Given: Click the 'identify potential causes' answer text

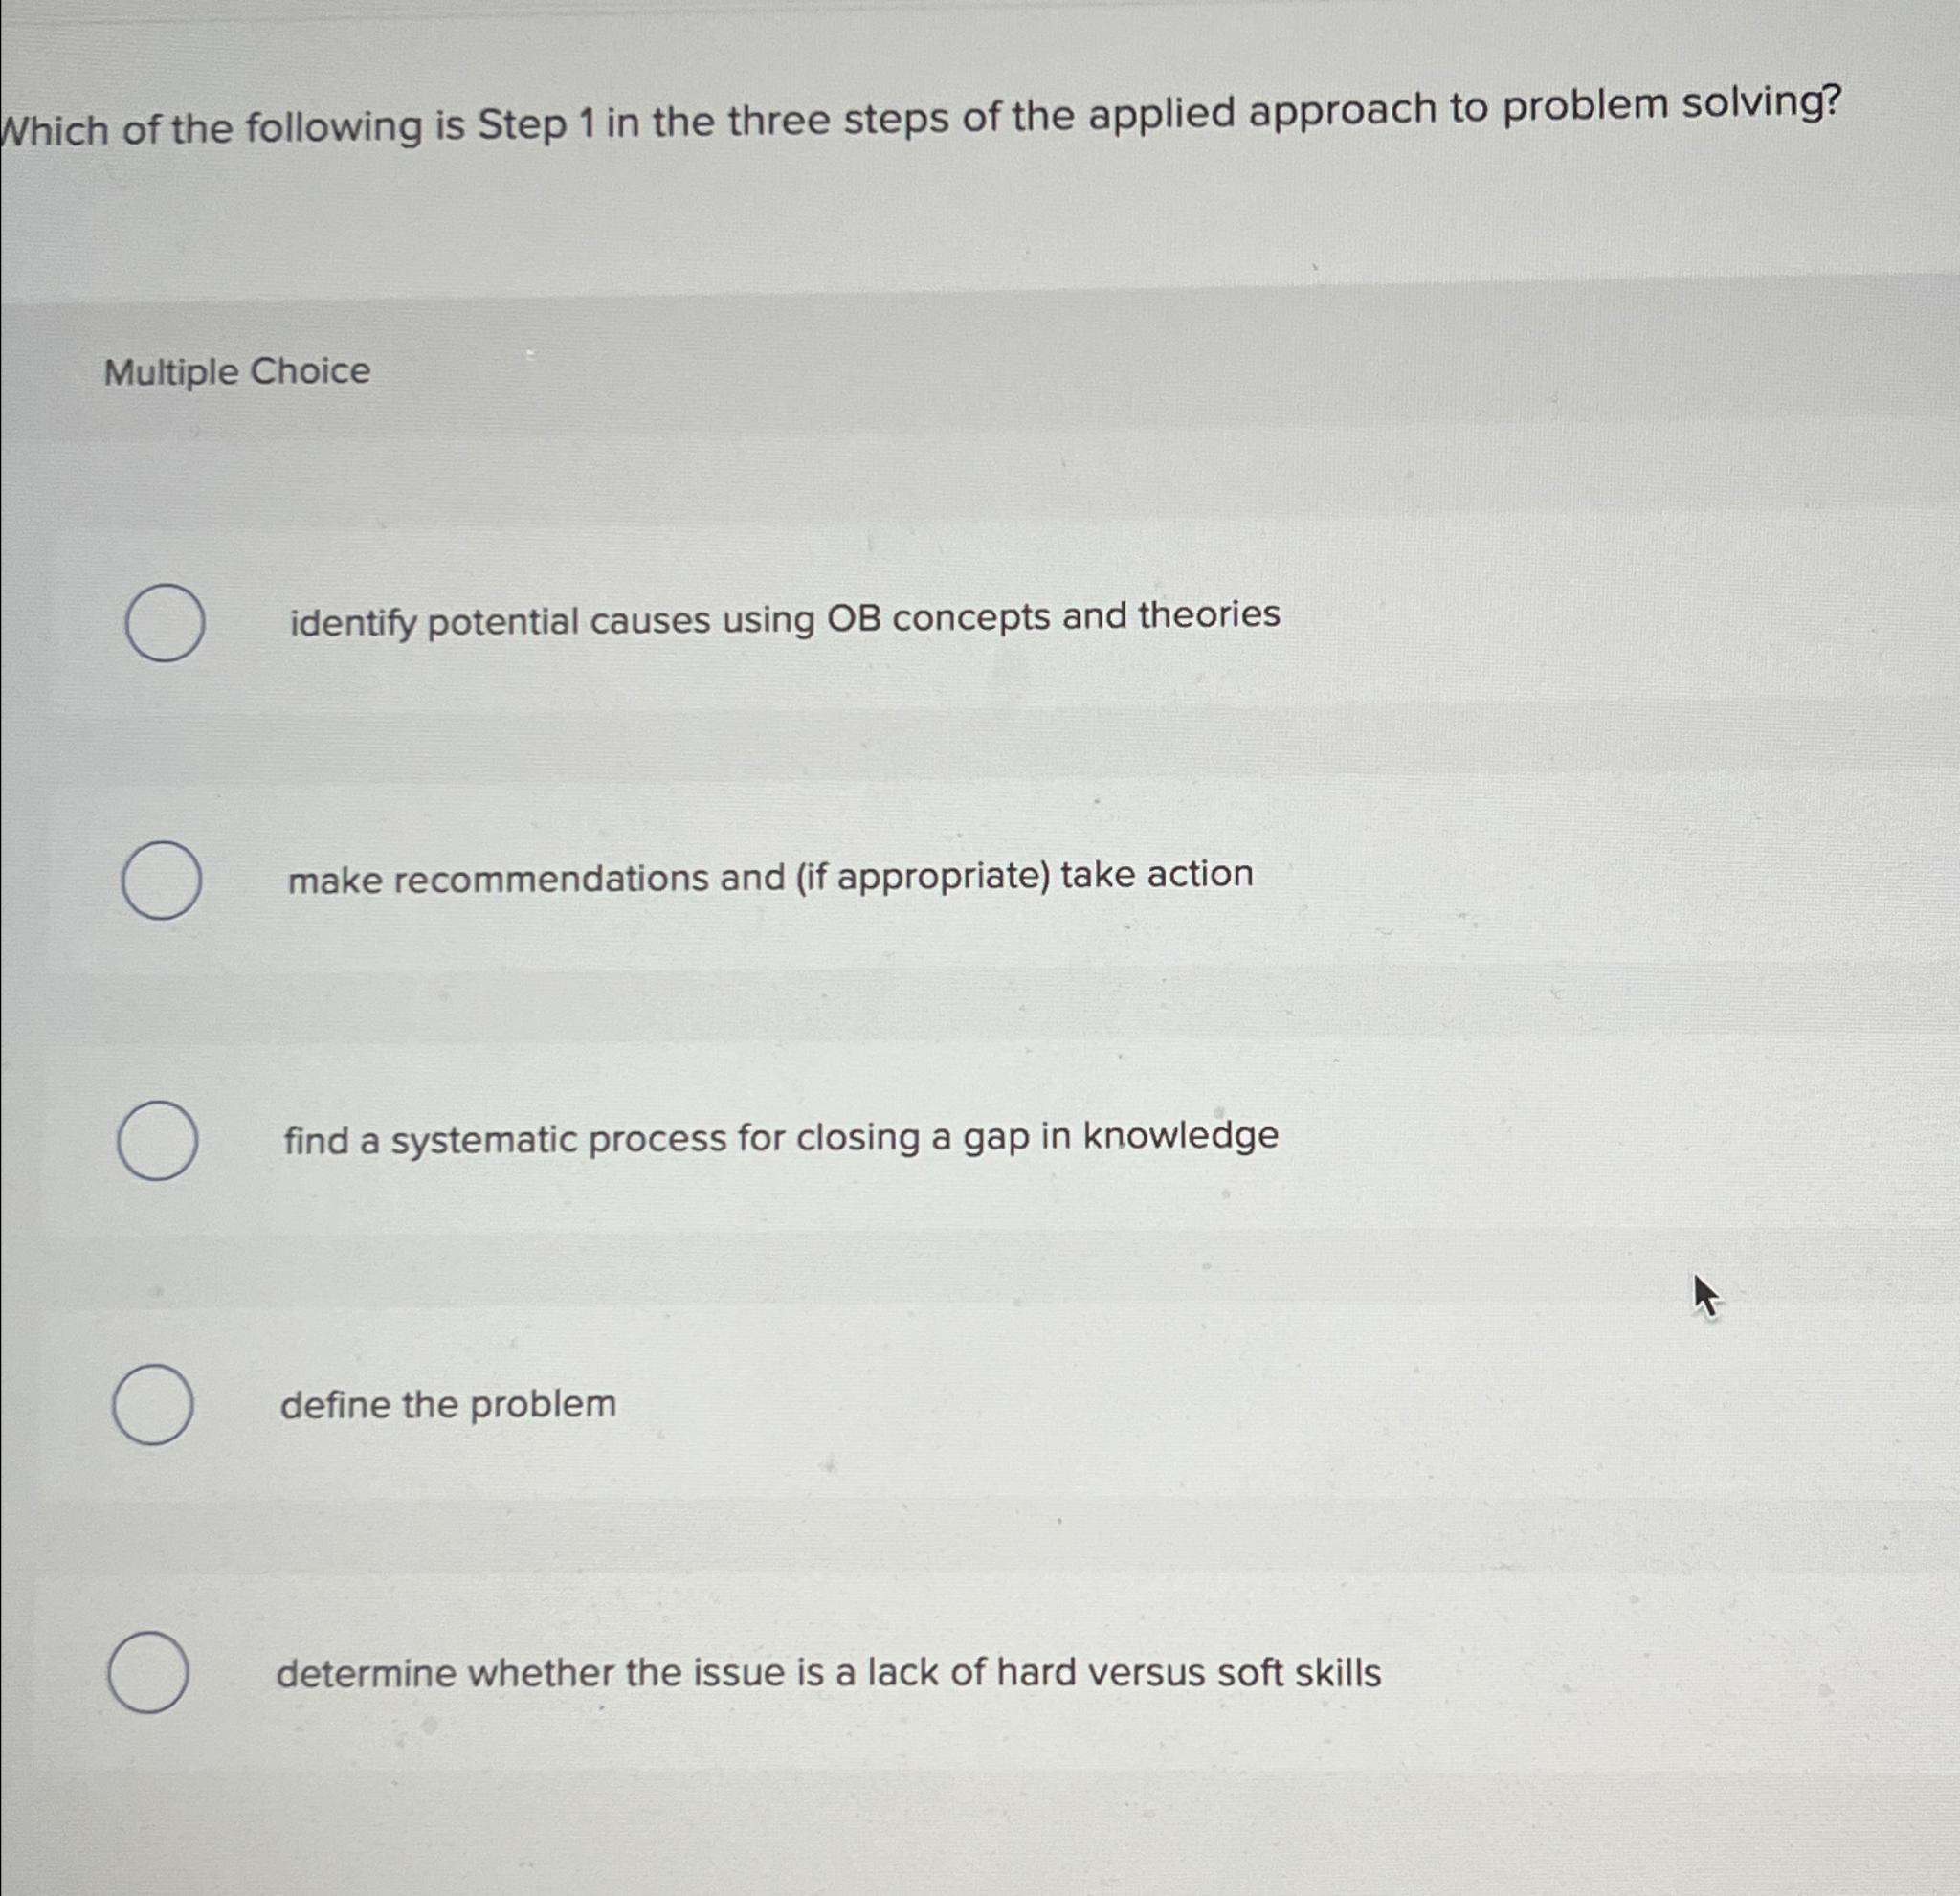Looking at the screenshot, I should pos(783,618).
